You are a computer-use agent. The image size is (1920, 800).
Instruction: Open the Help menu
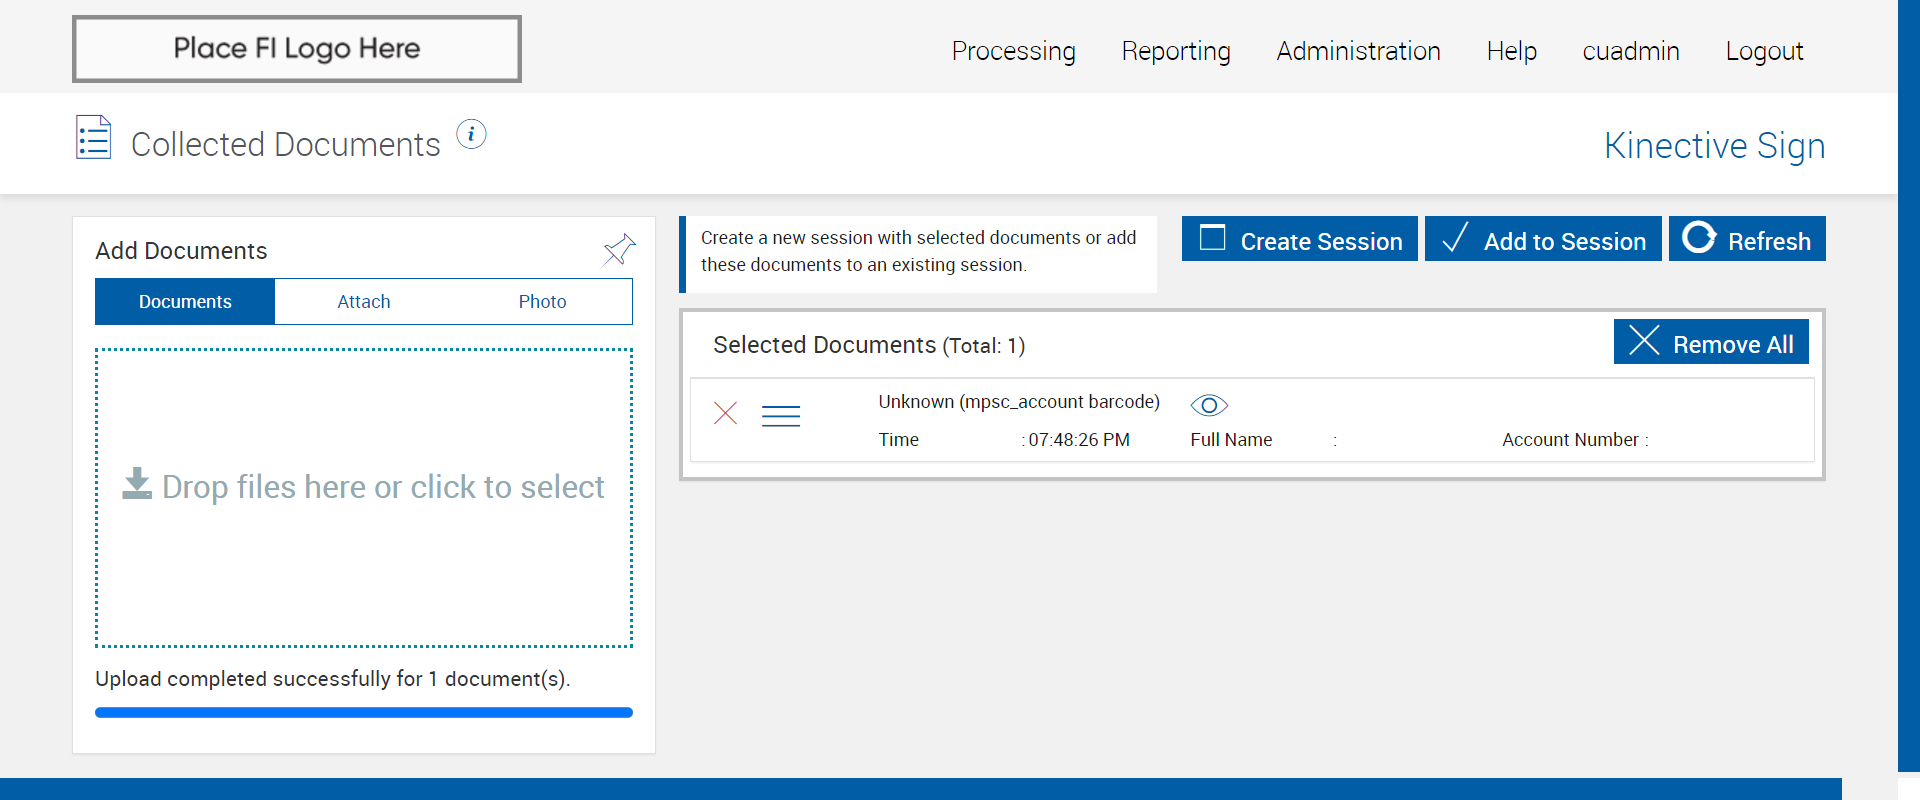point(1511,51)
